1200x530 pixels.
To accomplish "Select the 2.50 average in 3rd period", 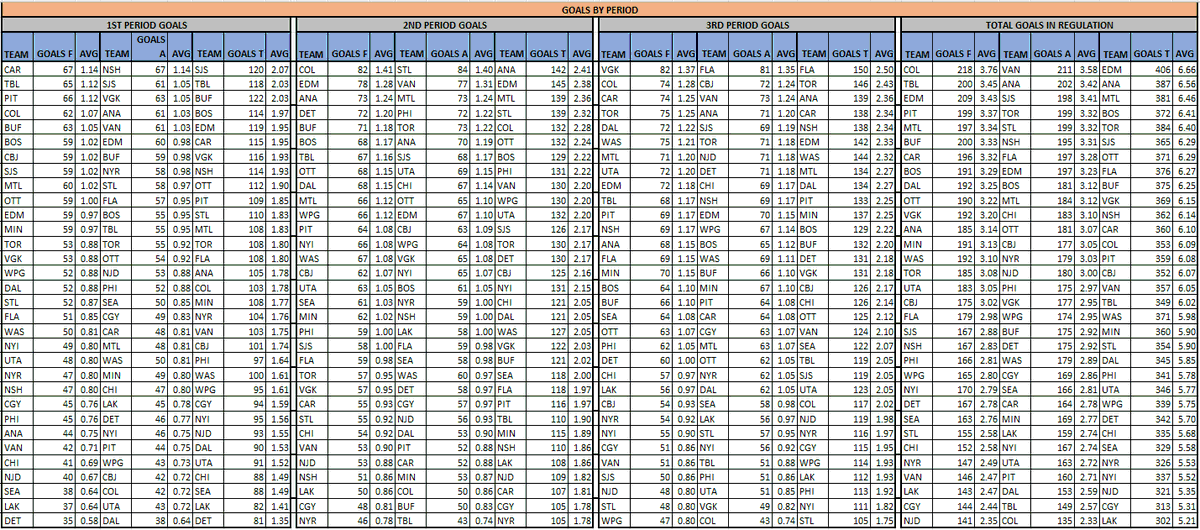I will (883, 71).
